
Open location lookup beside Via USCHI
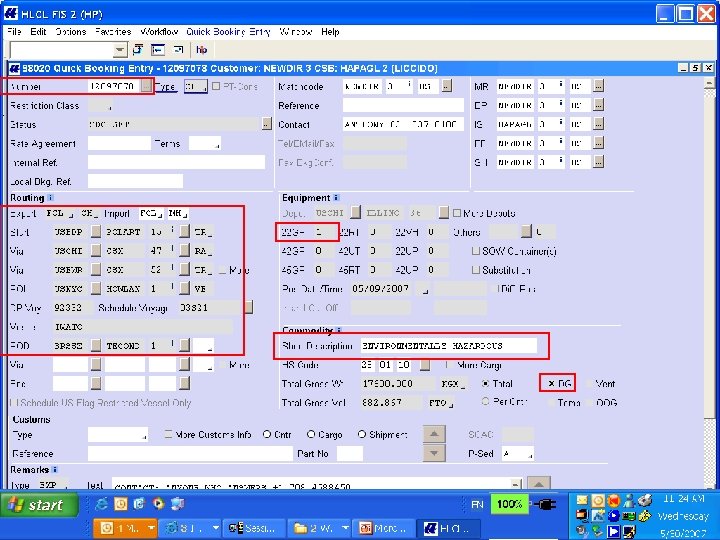pos(95,250)
